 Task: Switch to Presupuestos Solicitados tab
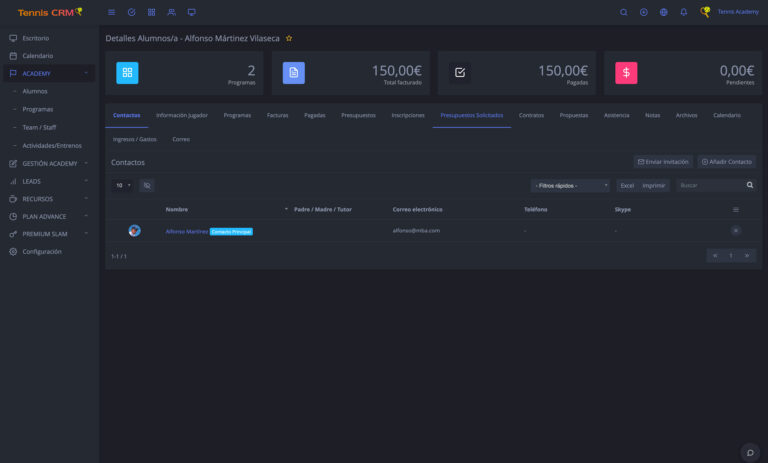coord(472,116)
